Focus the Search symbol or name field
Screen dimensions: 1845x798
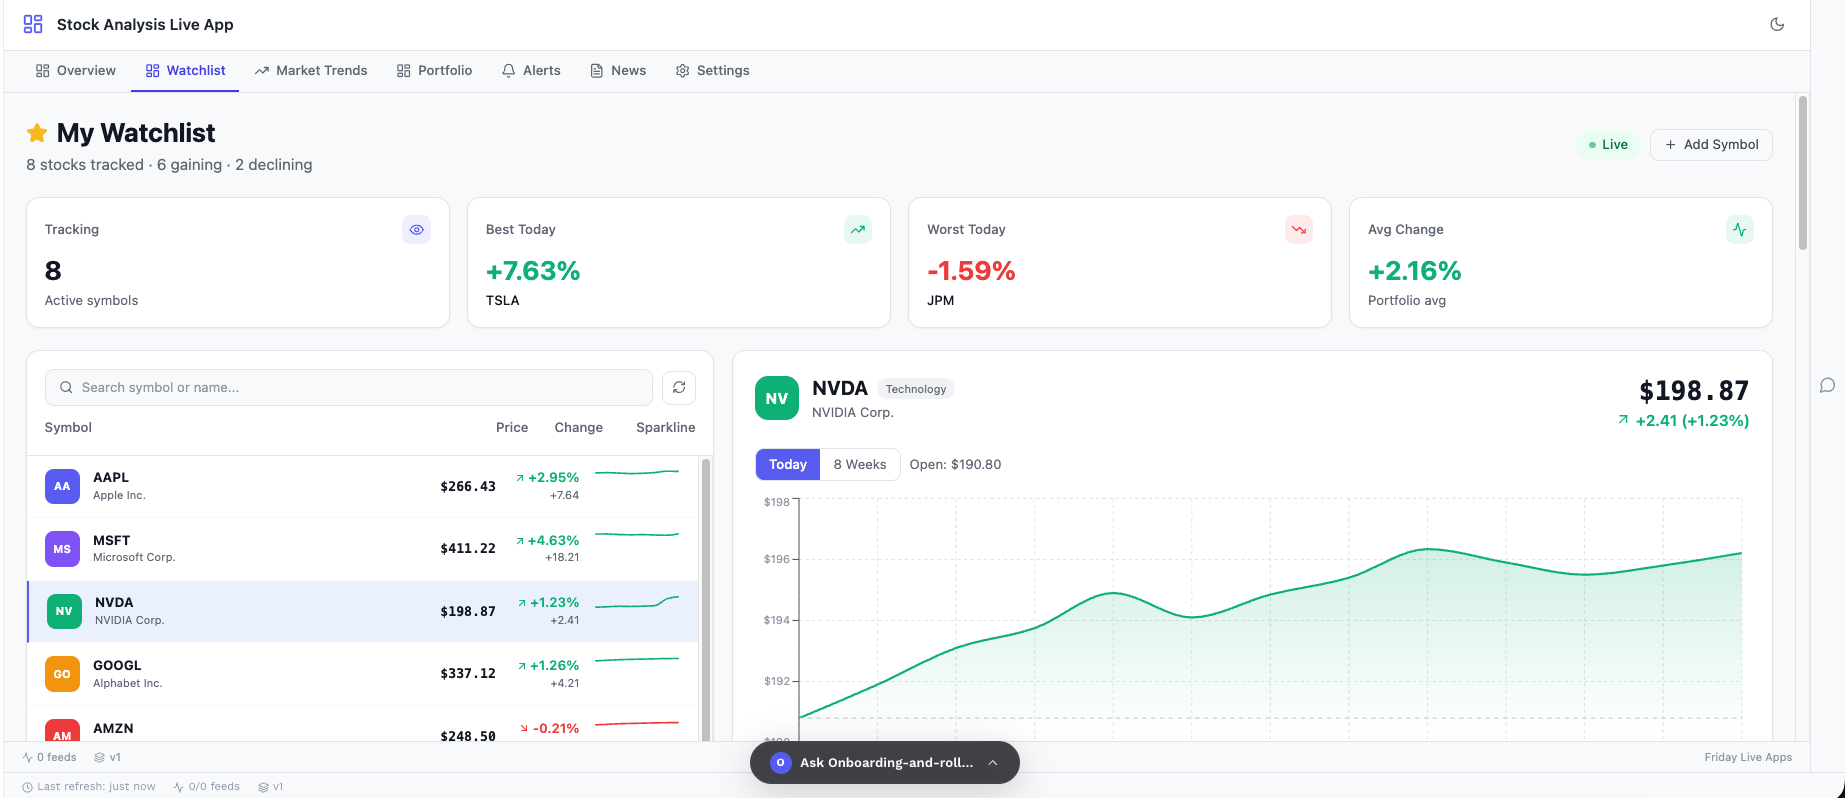click(x=349, y=387)
